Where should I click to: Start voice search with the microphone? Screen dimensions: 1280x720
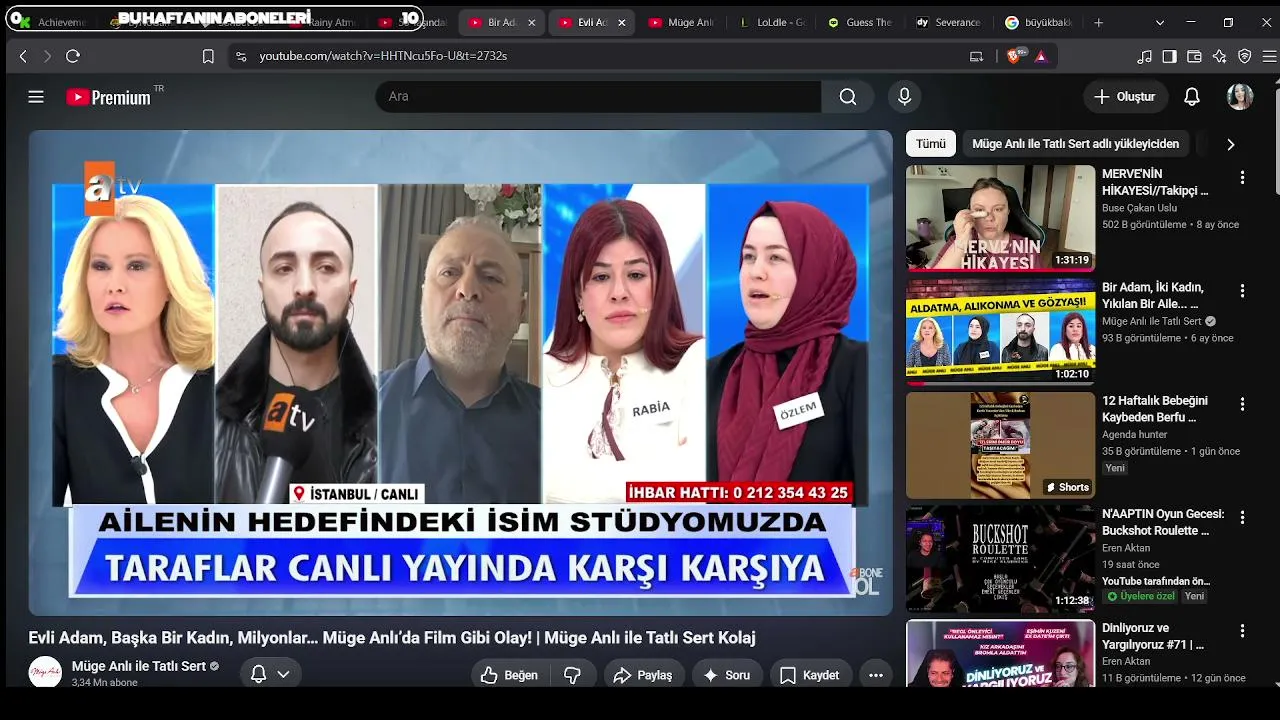coord(904,97)
